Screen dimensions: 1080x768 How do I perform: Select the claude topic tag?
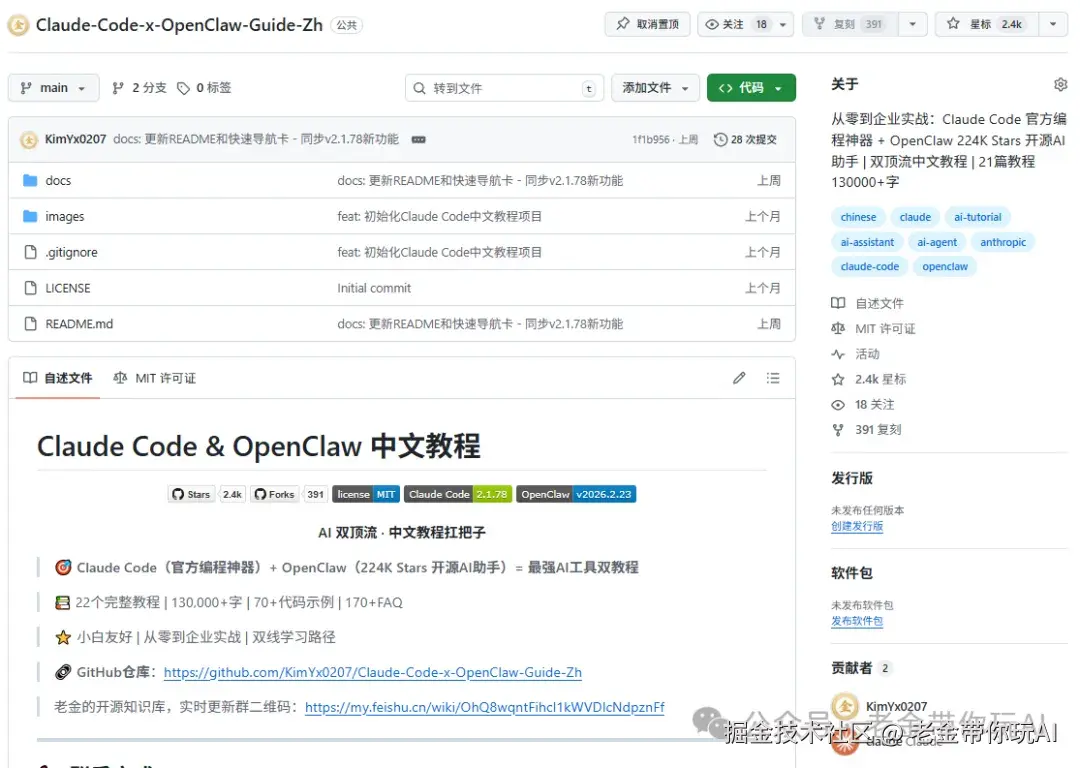pos(915,217)
